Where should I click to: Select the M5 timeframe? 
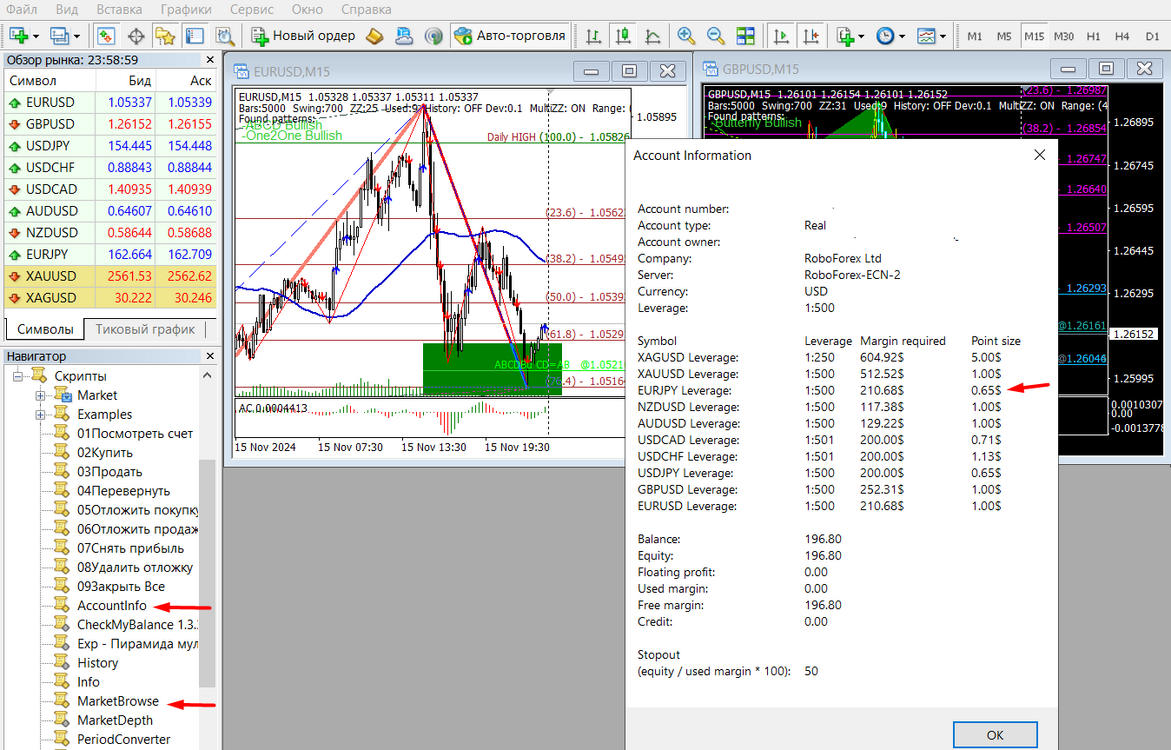point(1004,36)
